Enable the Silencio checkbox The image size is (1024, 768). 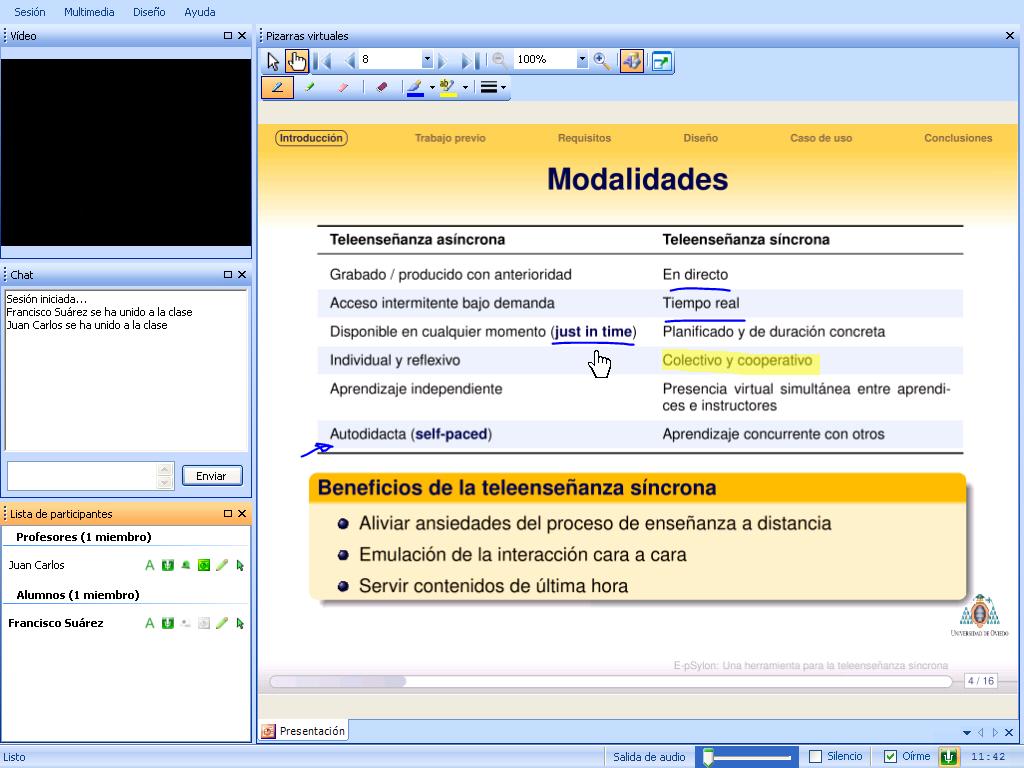(816, 757)
